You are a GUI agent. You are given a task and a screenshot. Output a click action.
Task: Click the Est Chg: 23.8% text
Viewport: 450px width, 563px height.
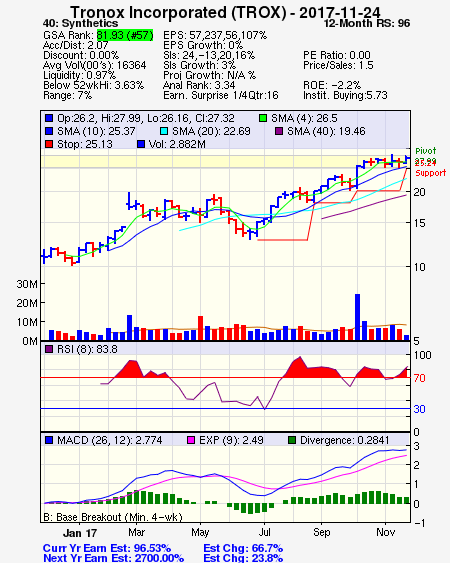tap(243, 558)
